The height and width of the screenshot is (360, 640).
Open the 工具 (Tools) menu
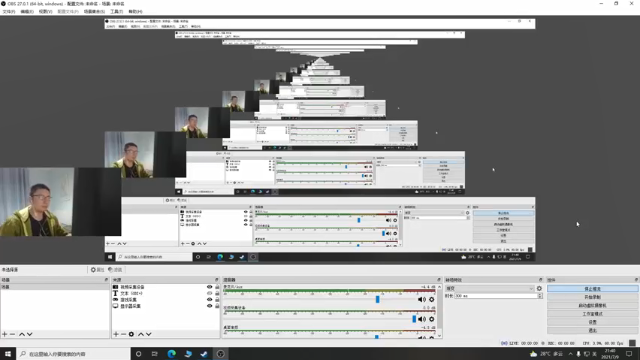click(x=116, y=11)
